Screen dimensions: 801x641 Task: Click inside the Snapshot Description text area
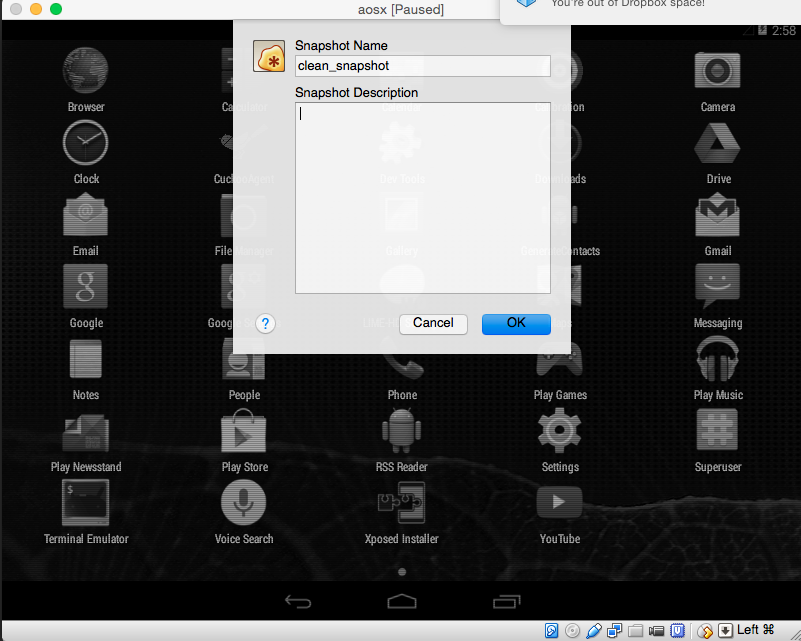click(x=422, y=198)
